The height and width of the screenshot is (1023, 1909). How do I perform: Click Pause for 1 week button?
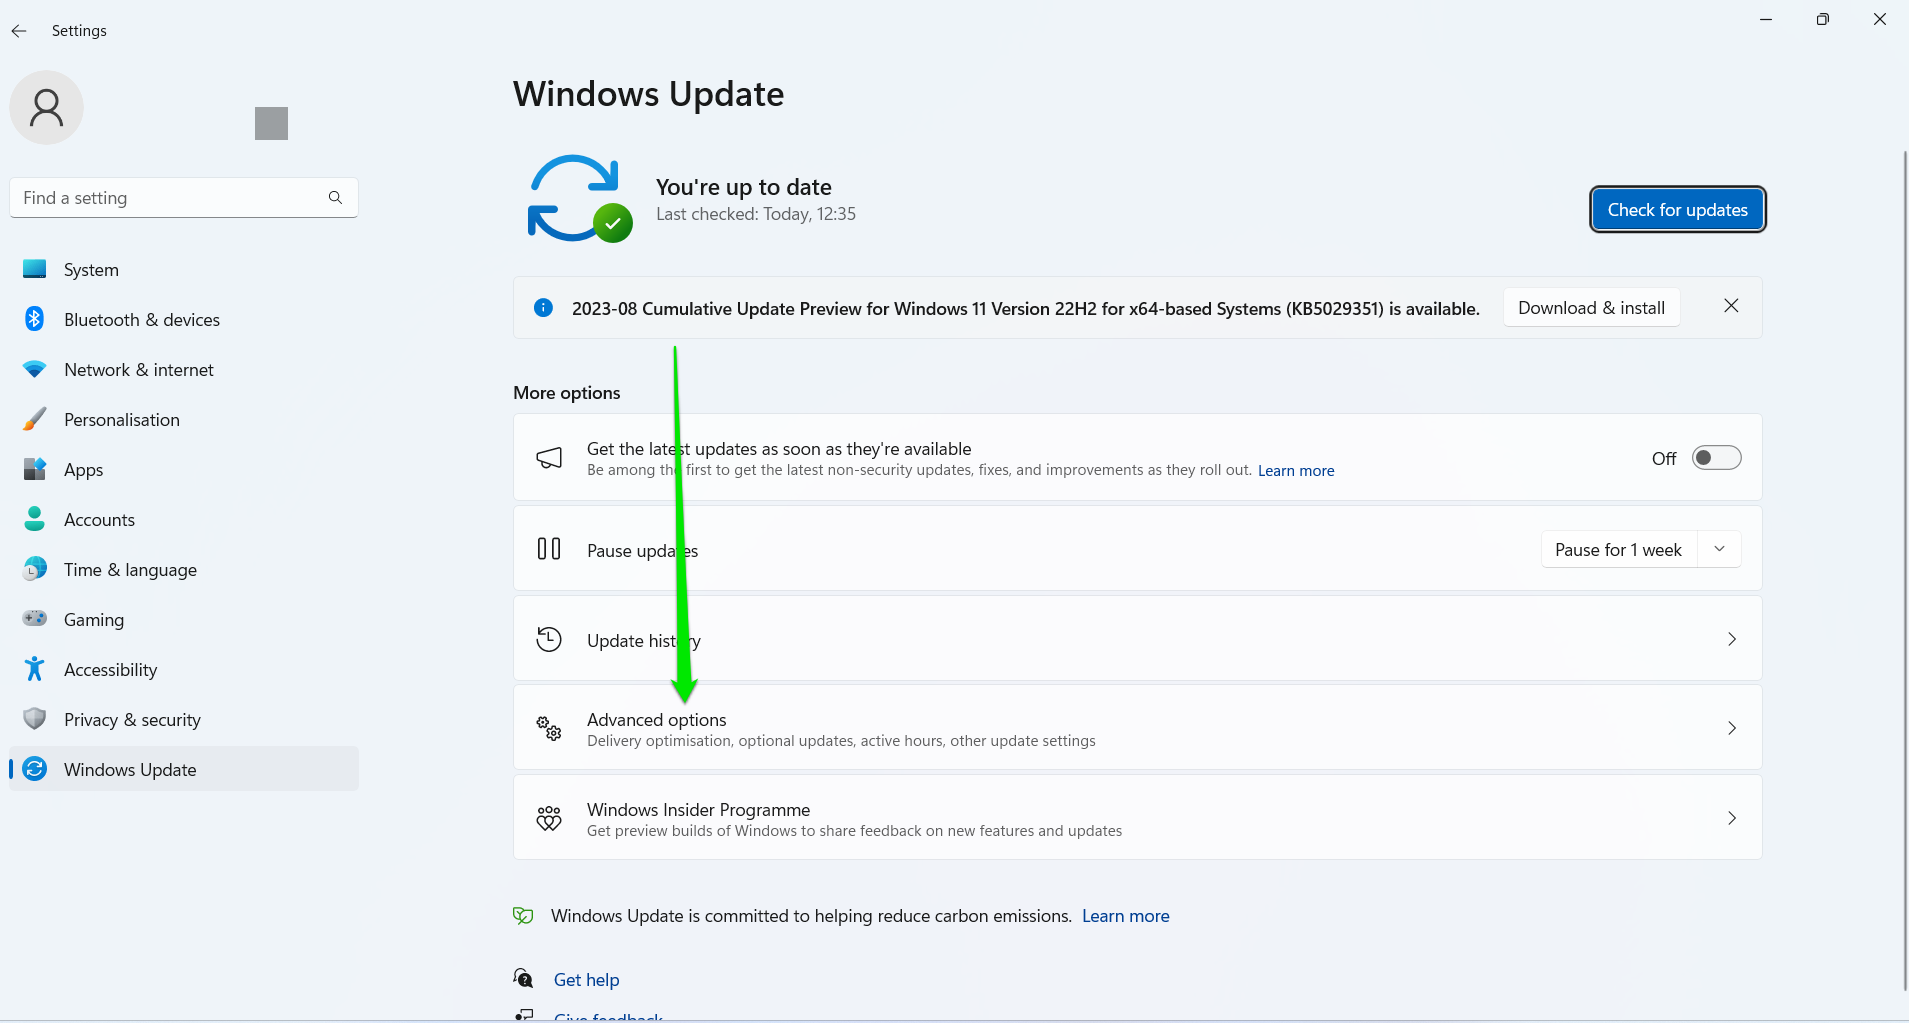click(1619, 549)
